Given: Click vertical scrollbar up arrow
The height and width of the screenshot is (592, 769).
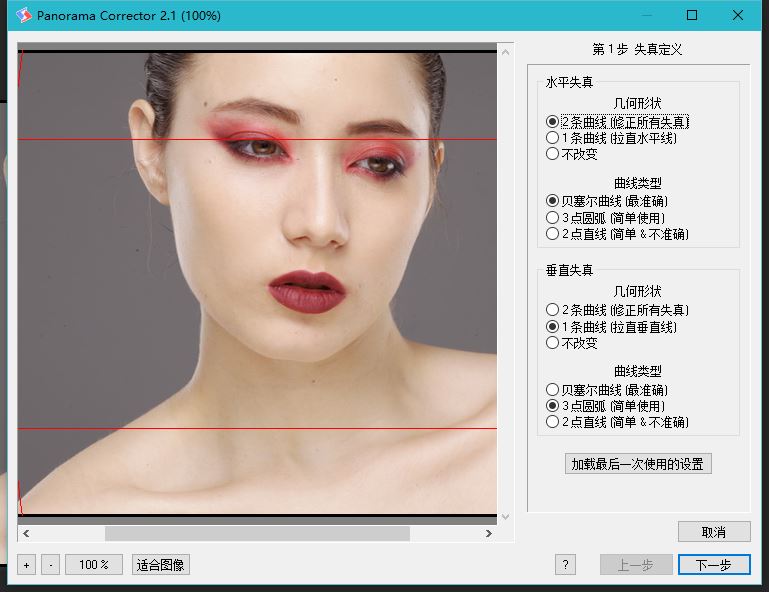Looking at the screenshot, I should click(506, 51).
